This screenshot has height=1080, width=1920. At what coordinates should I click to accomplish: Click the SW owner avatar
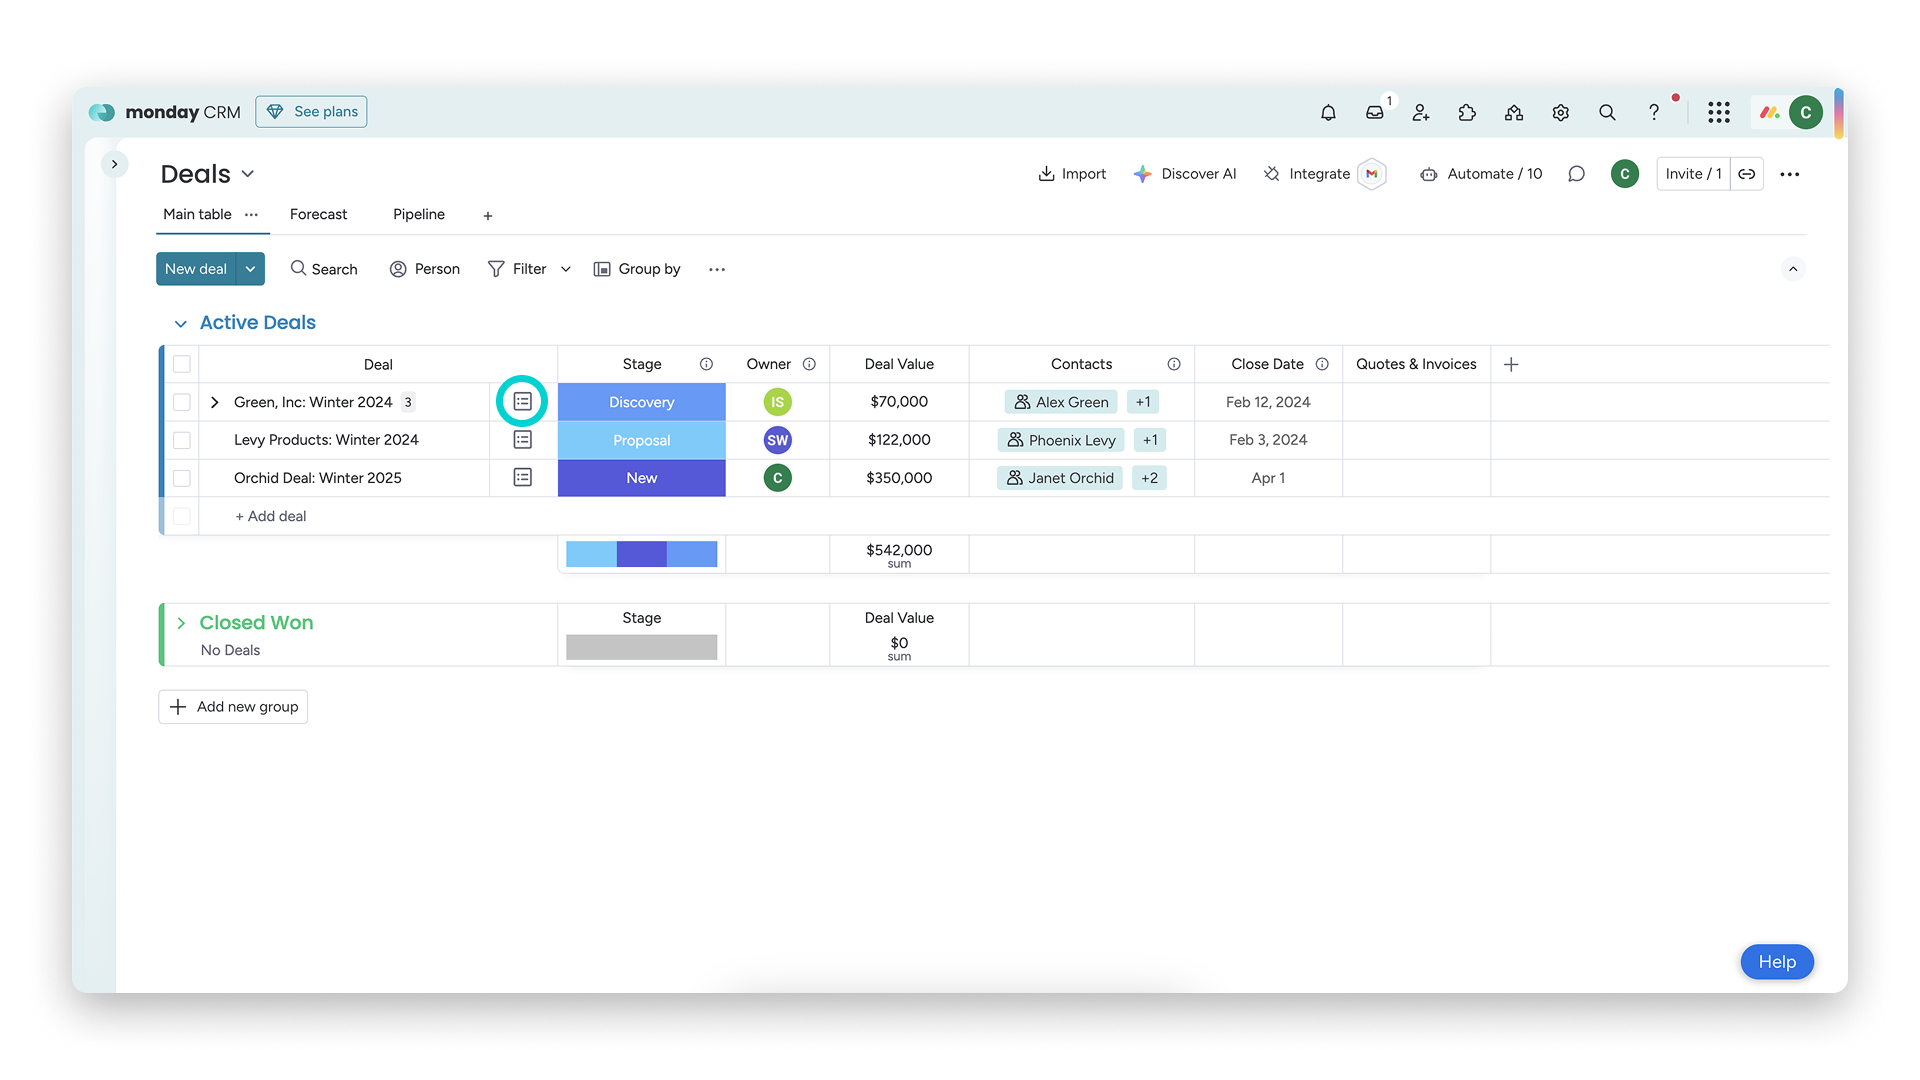[x=777, y=440]
